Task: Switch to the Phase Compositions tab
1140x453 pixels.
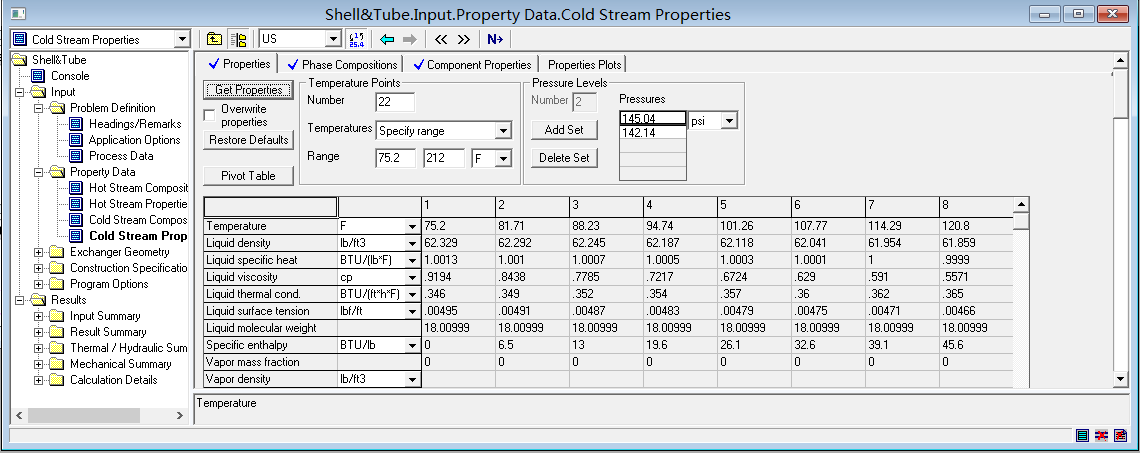Action: [342, 65]
